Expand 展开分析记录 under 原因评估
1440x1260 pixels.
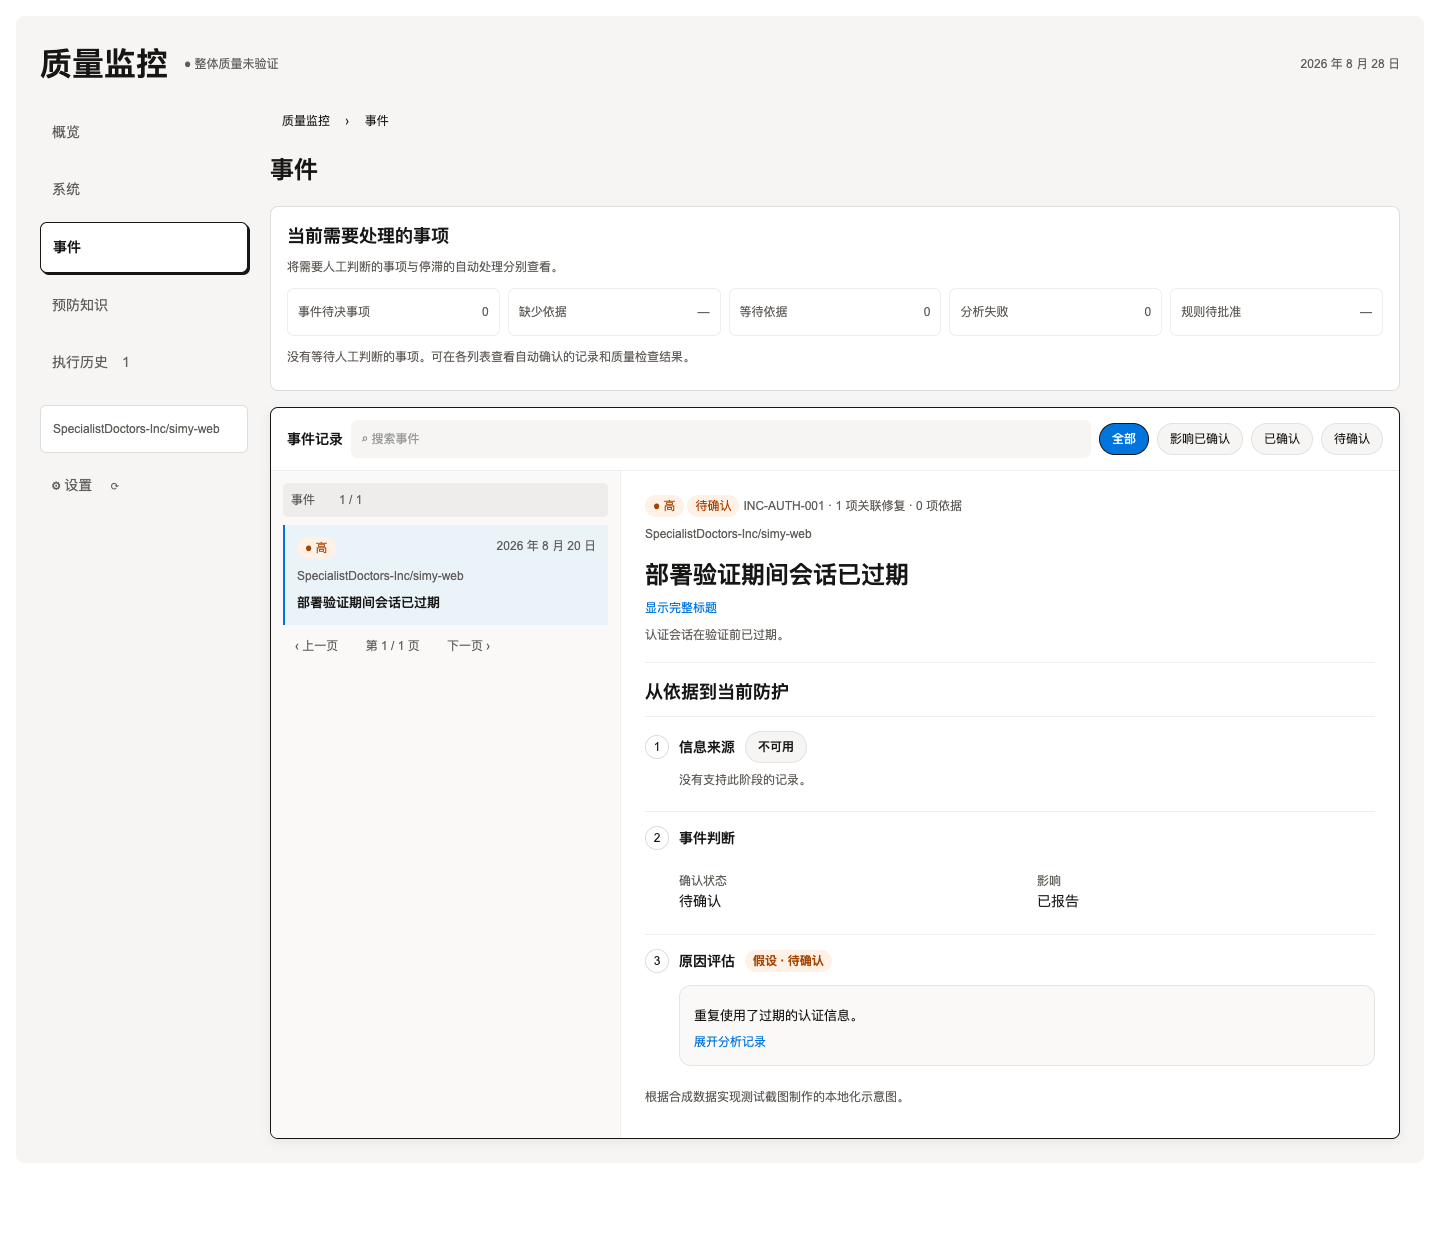coord(730,1042)
